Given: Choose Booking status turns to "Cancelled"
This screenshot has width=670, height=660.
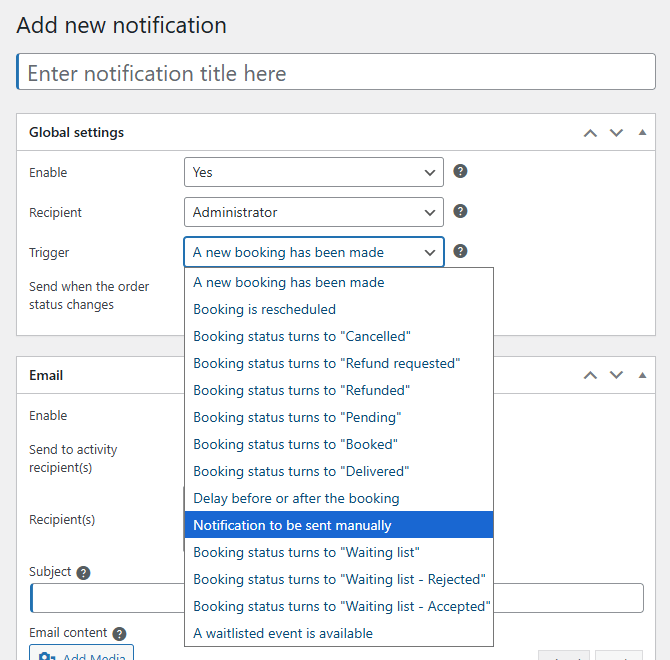Looking at the screenshot, I should point(339,336).
